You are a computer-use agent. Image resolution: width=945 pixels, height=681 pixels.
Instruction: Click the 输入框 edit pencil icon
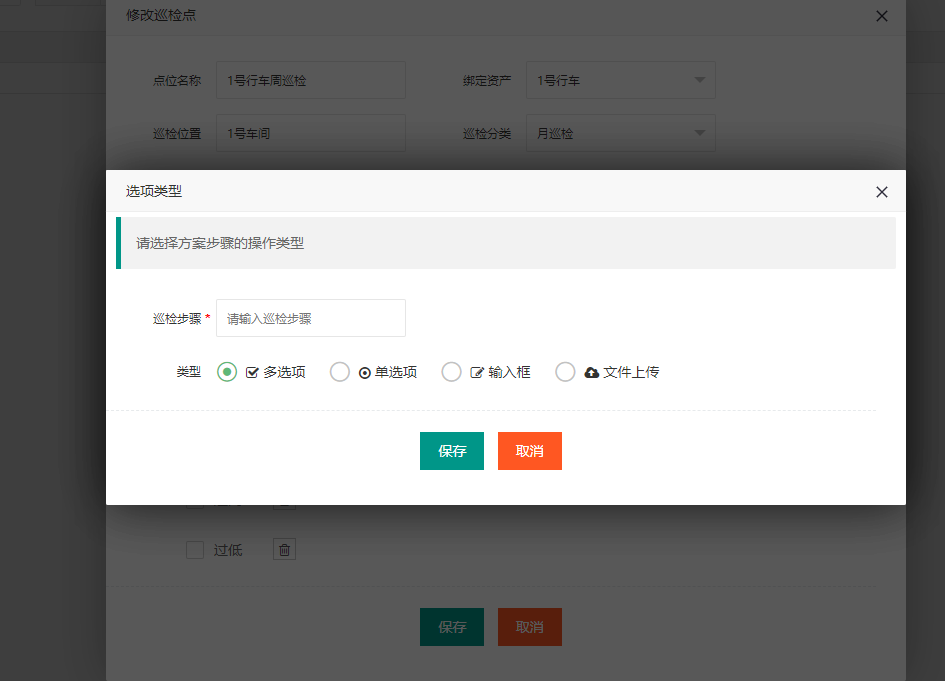click(477, 372)
